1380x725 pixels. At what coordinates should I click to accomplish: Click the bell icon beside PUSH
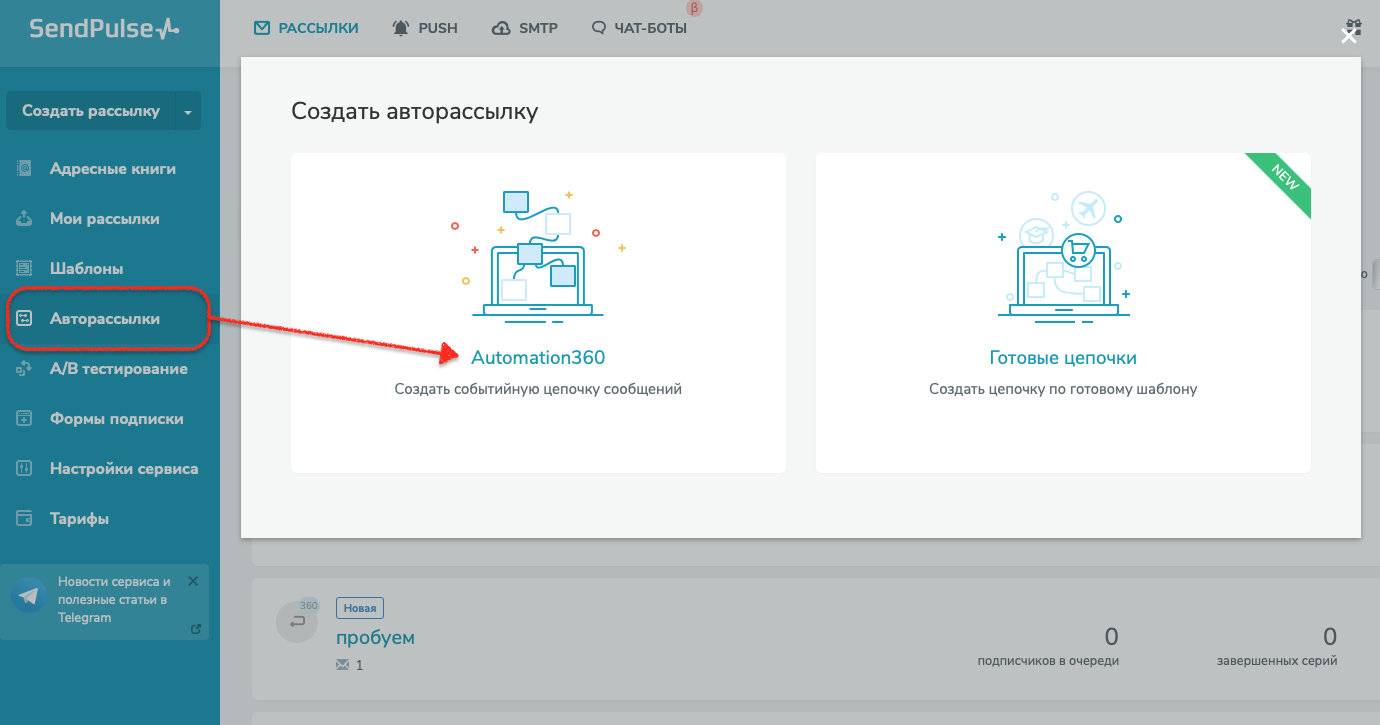pyautogui.click(x=401, y=28)
